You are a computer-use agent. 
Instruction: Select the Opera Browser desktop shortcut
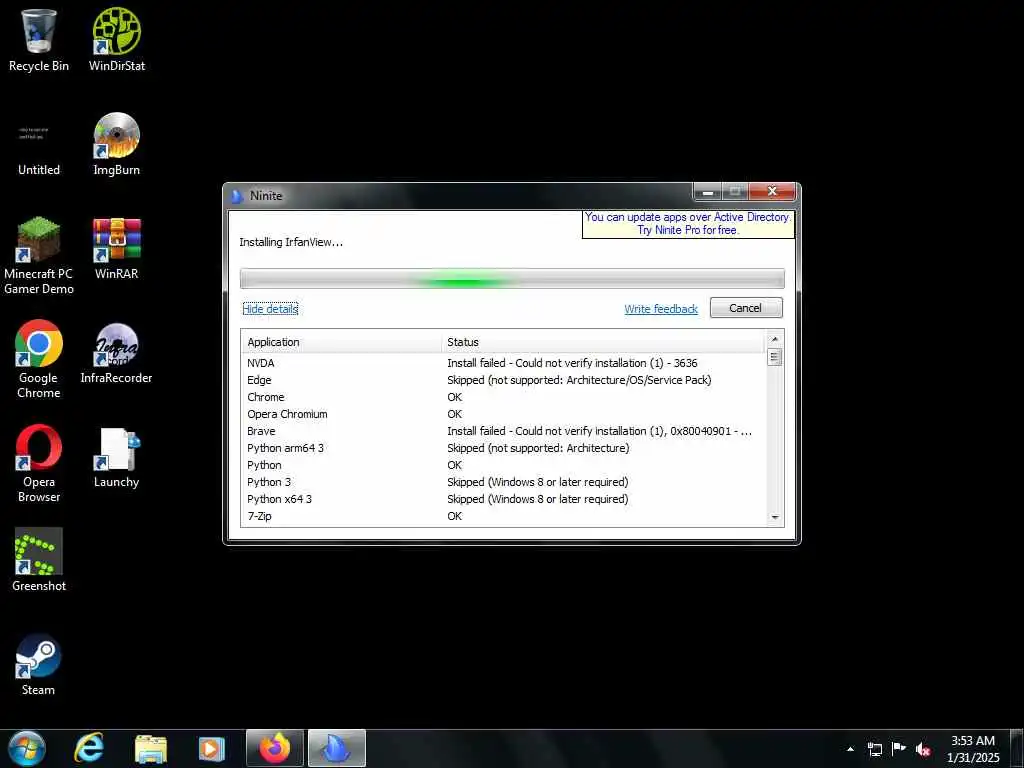pyautogui.click(x=39, y=464)
